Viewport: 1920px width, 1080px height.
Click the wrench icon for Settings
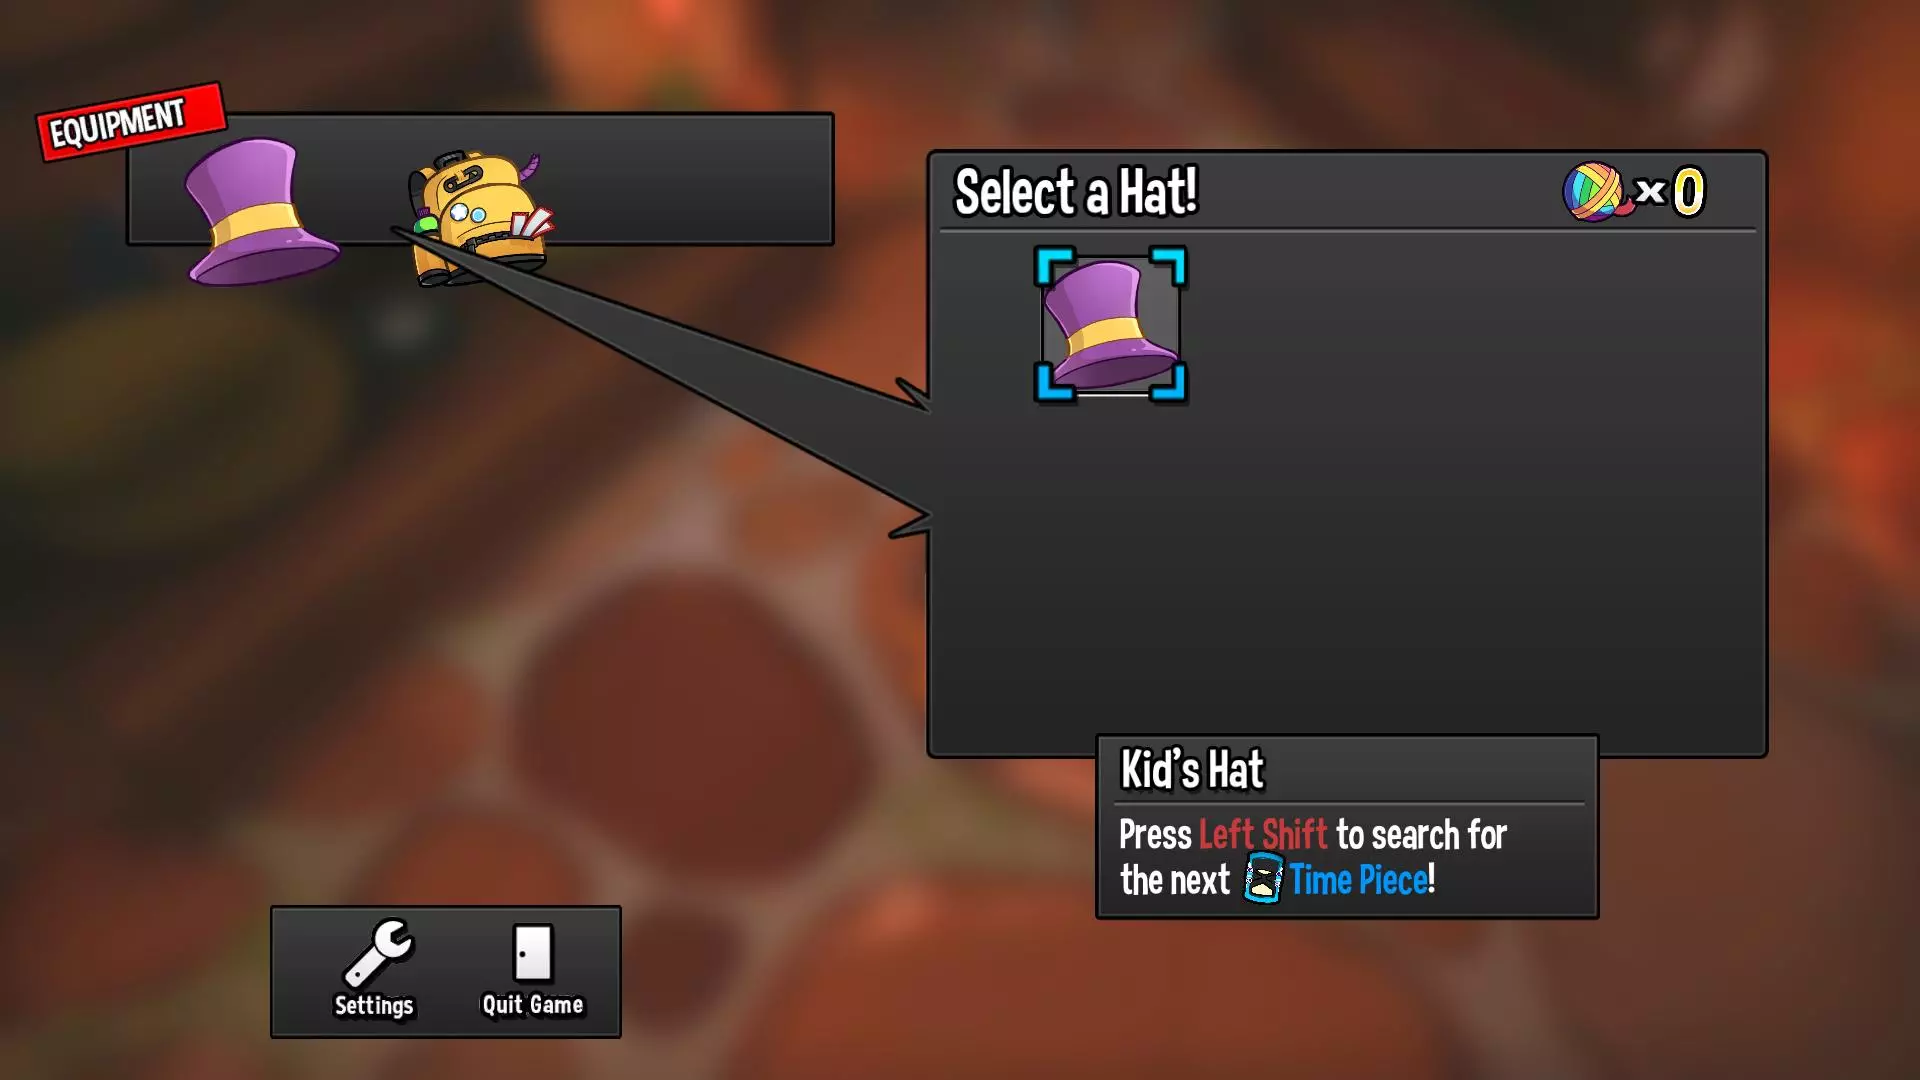coord(377,952)
